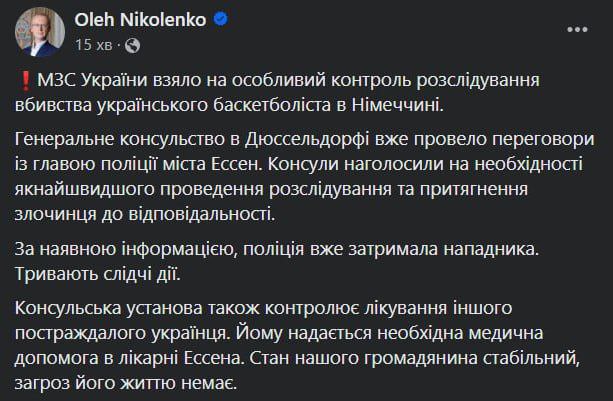Open the three-dot post options menu
The width and height of the screenshot is (613, 401).
pyautogui.click(x=577, y=29)
